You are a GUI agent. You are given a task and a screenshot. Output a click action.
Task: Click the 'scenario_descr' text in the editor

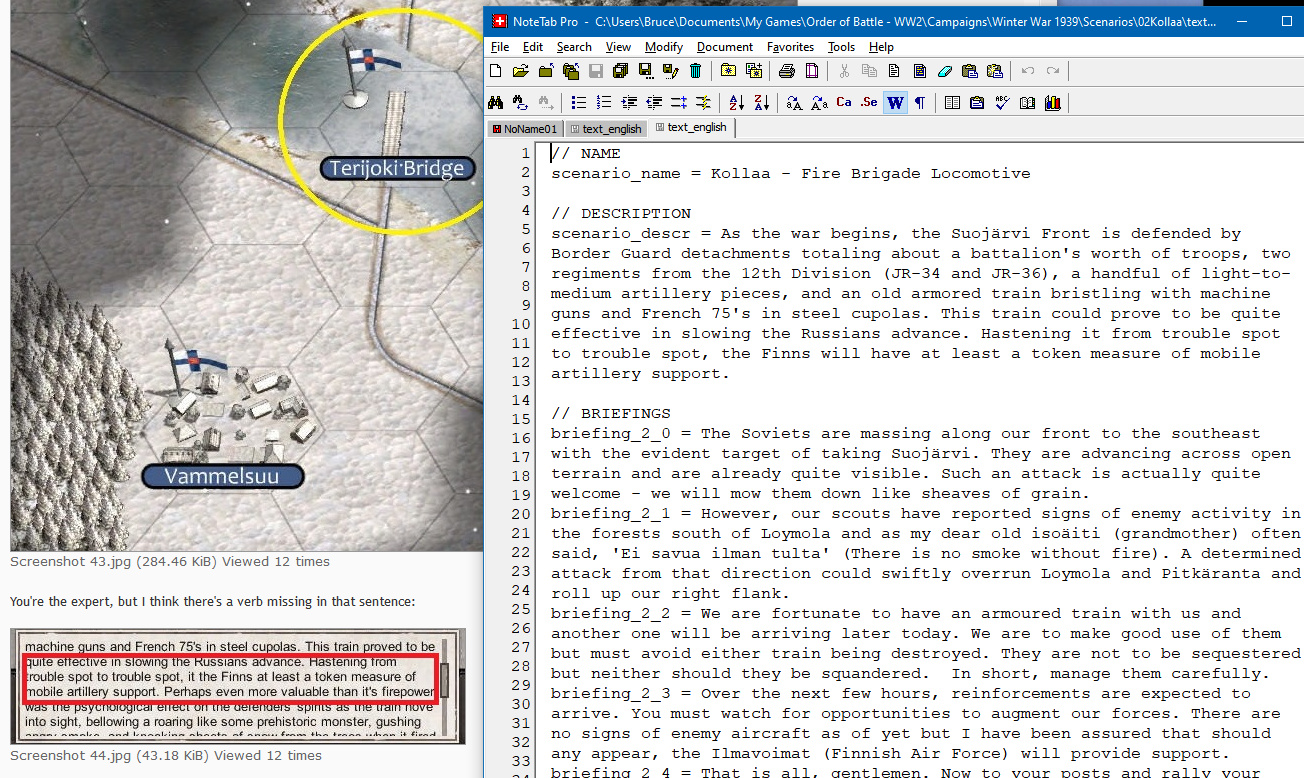coord(621,234)
